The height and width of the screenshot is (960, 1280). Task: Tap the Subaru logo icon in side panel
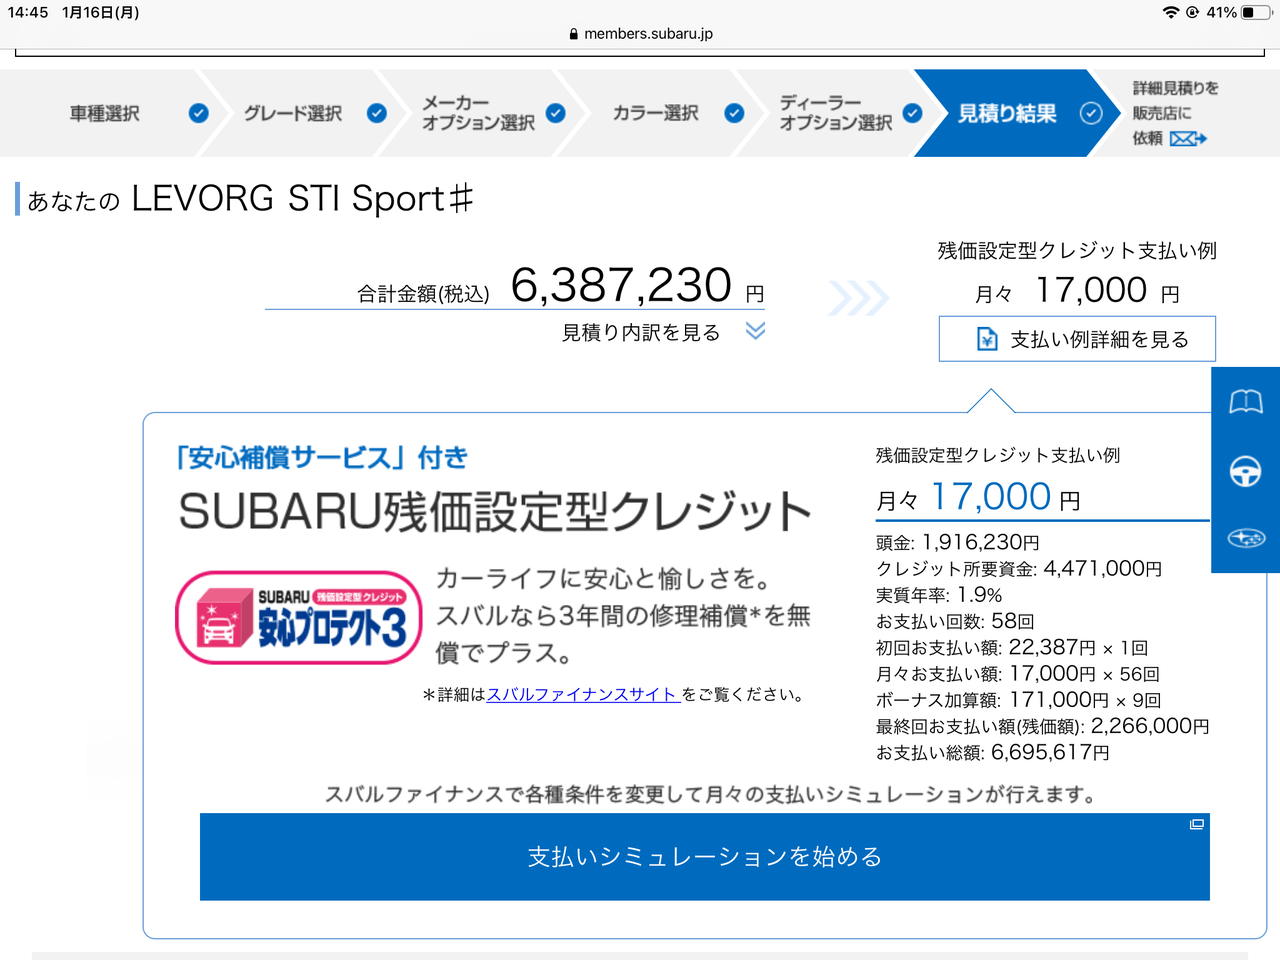coord(1245,538)
